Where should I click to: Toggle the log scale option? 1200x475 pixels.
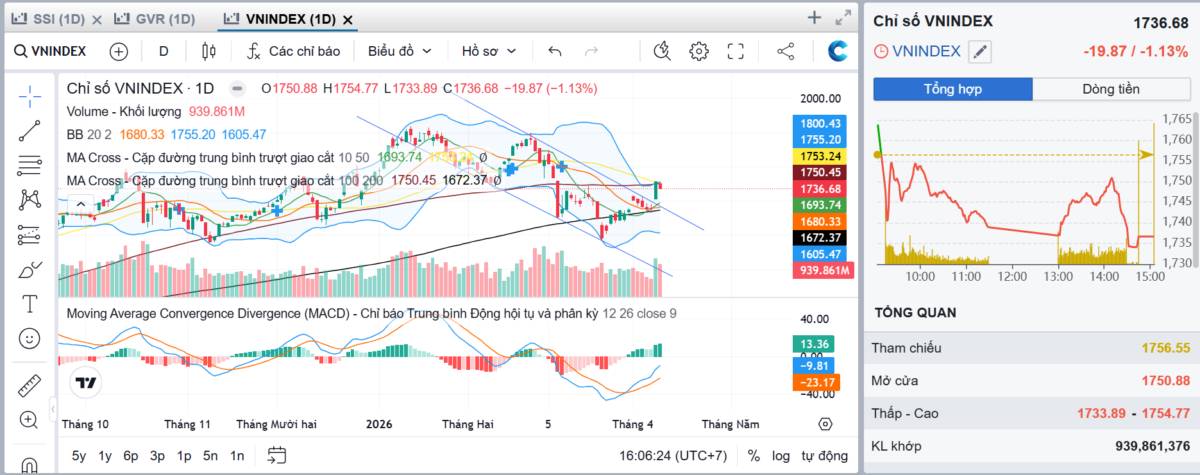click(x=780, y=456)
